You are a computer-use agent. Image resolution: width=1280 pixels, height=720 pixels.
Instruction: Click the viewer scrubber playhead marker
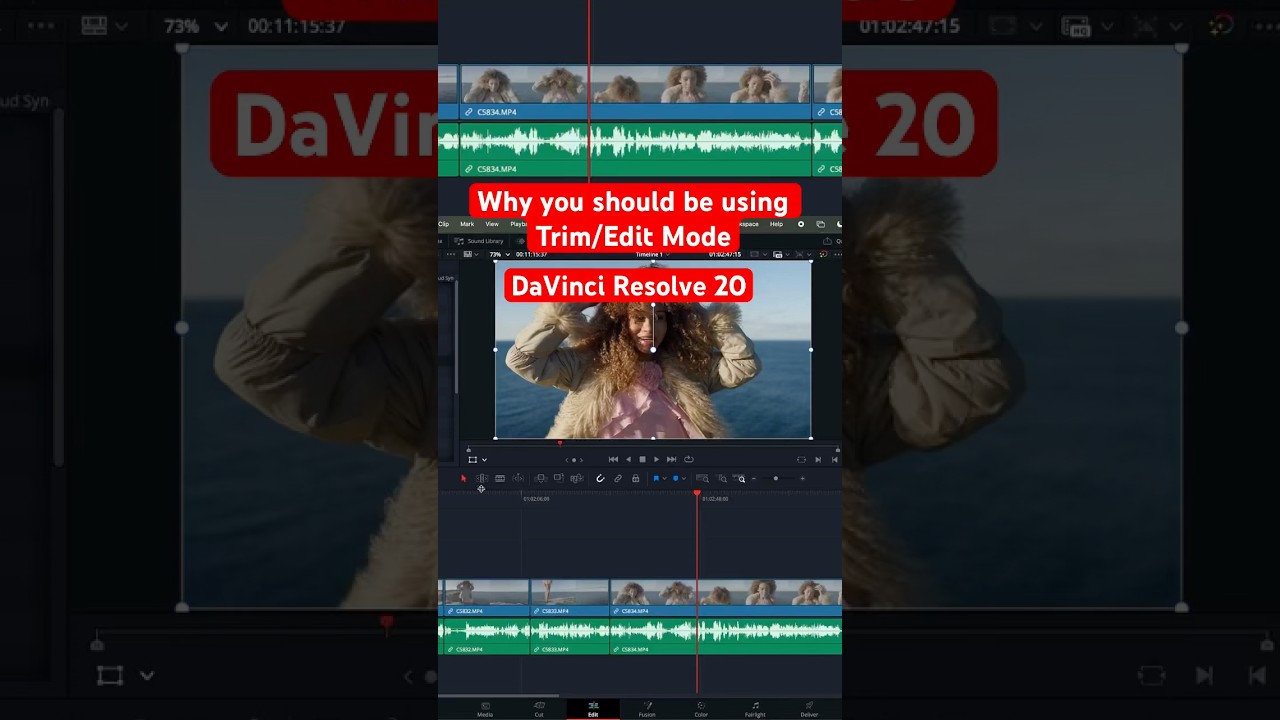pyautogui.click(x=560, y=442)
